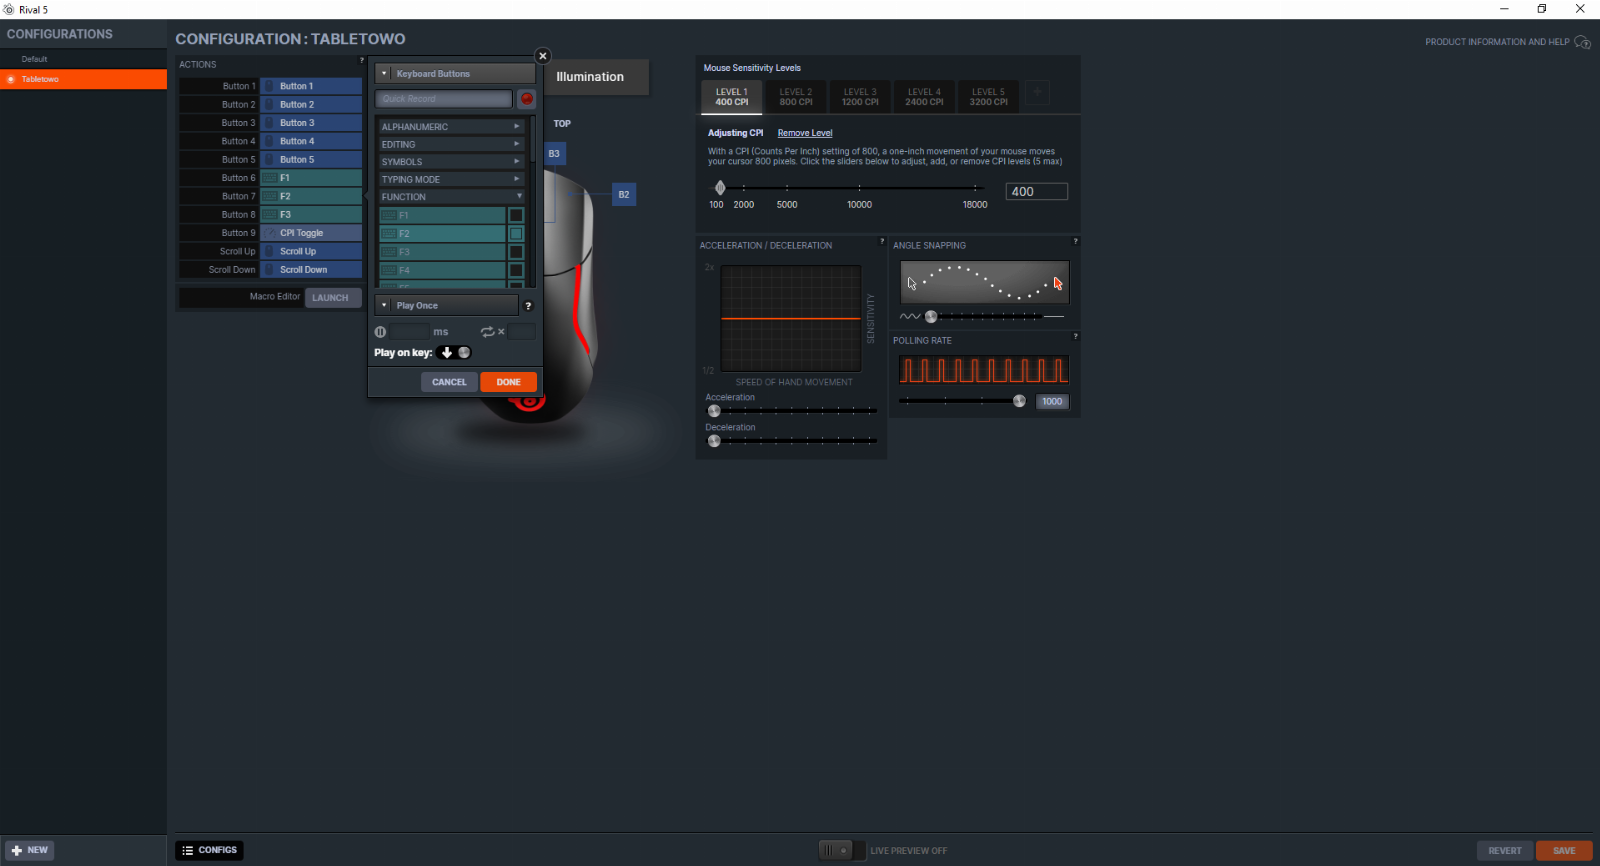Switch to Level 4 2400 CPI tab
1600x866 pixels.
924,97
